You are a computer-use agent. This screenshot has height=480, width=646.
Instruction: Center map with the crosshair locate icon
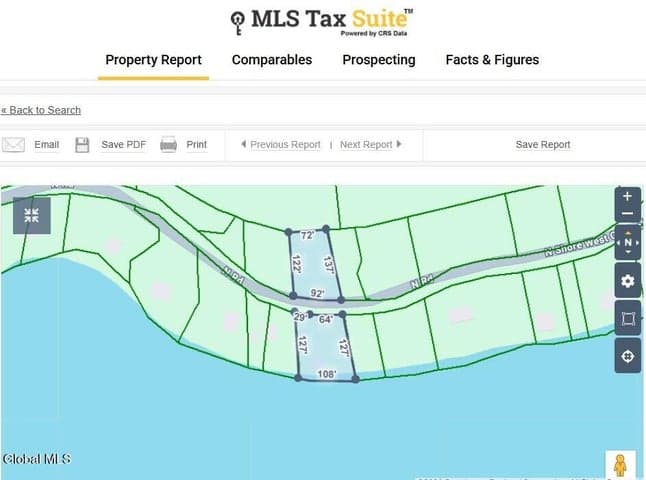(627, 356)
